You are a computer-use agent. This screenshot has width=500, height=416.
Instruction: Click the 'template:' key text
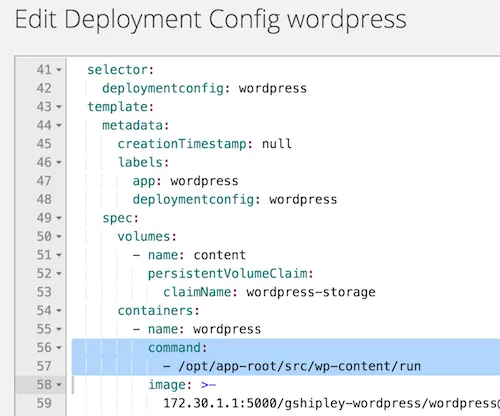pos(120,107)
